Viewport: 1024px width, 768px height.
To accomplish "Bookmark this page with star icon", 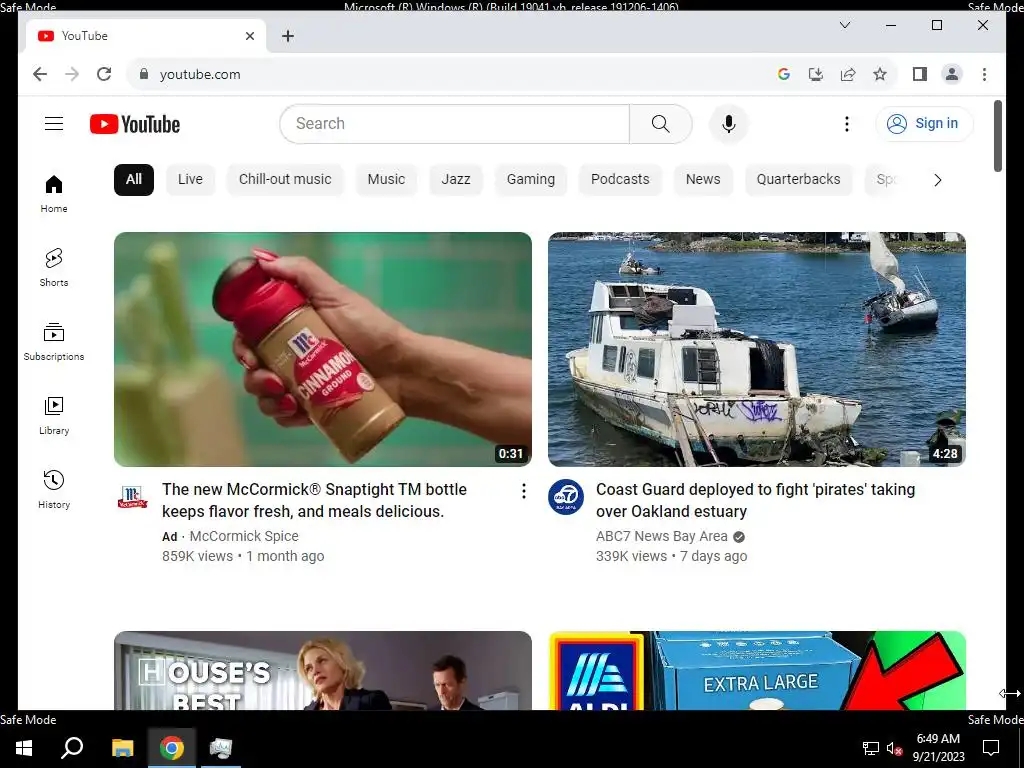I will (880, 74).
